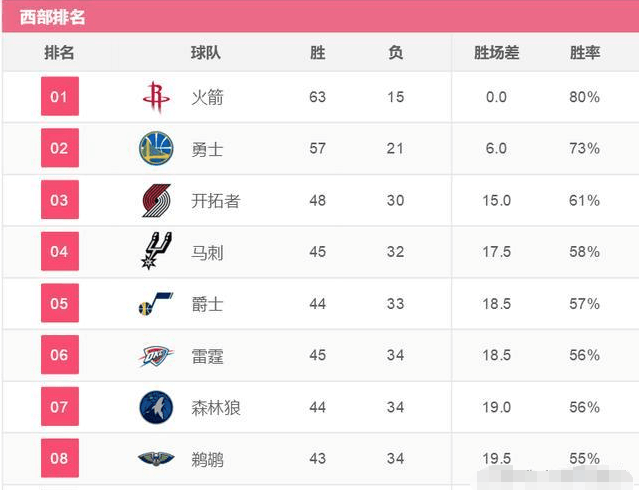This screenshot has height=490, width=642.
Task: Click the Spurs team logo
Action: (156, 251)
